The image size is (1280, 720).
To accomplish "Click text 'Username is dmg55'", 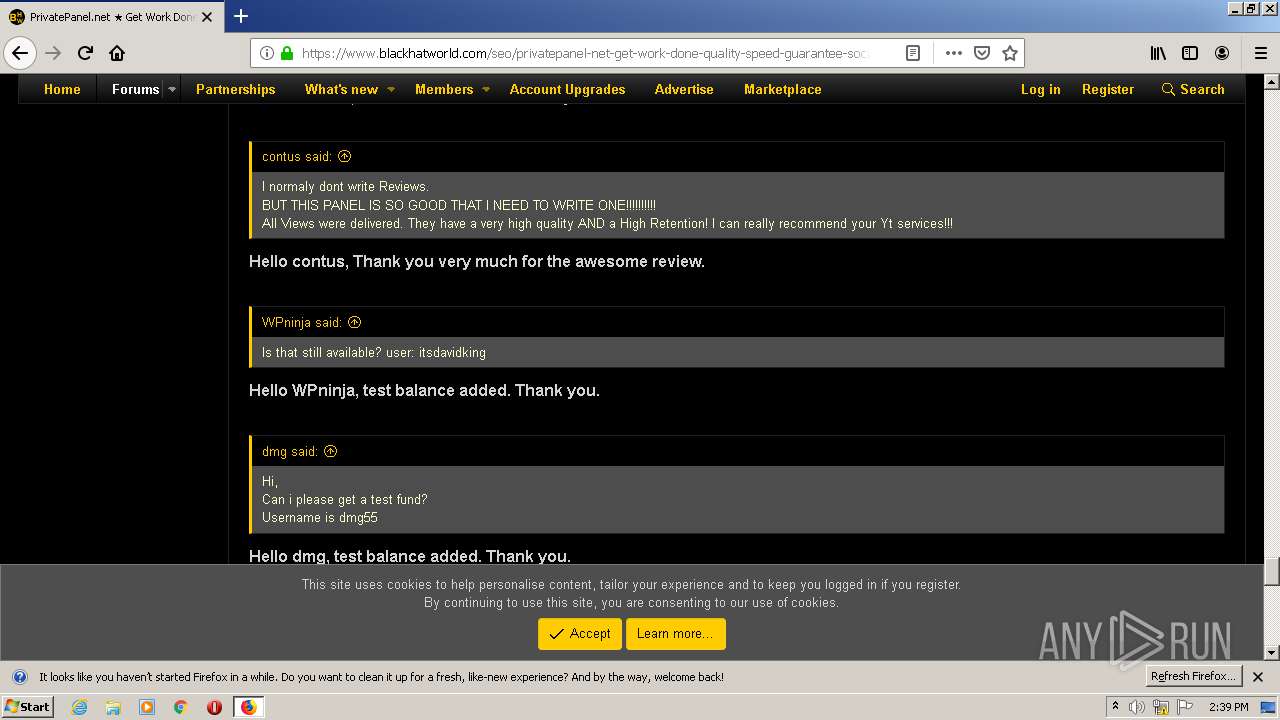I will 320,518.
